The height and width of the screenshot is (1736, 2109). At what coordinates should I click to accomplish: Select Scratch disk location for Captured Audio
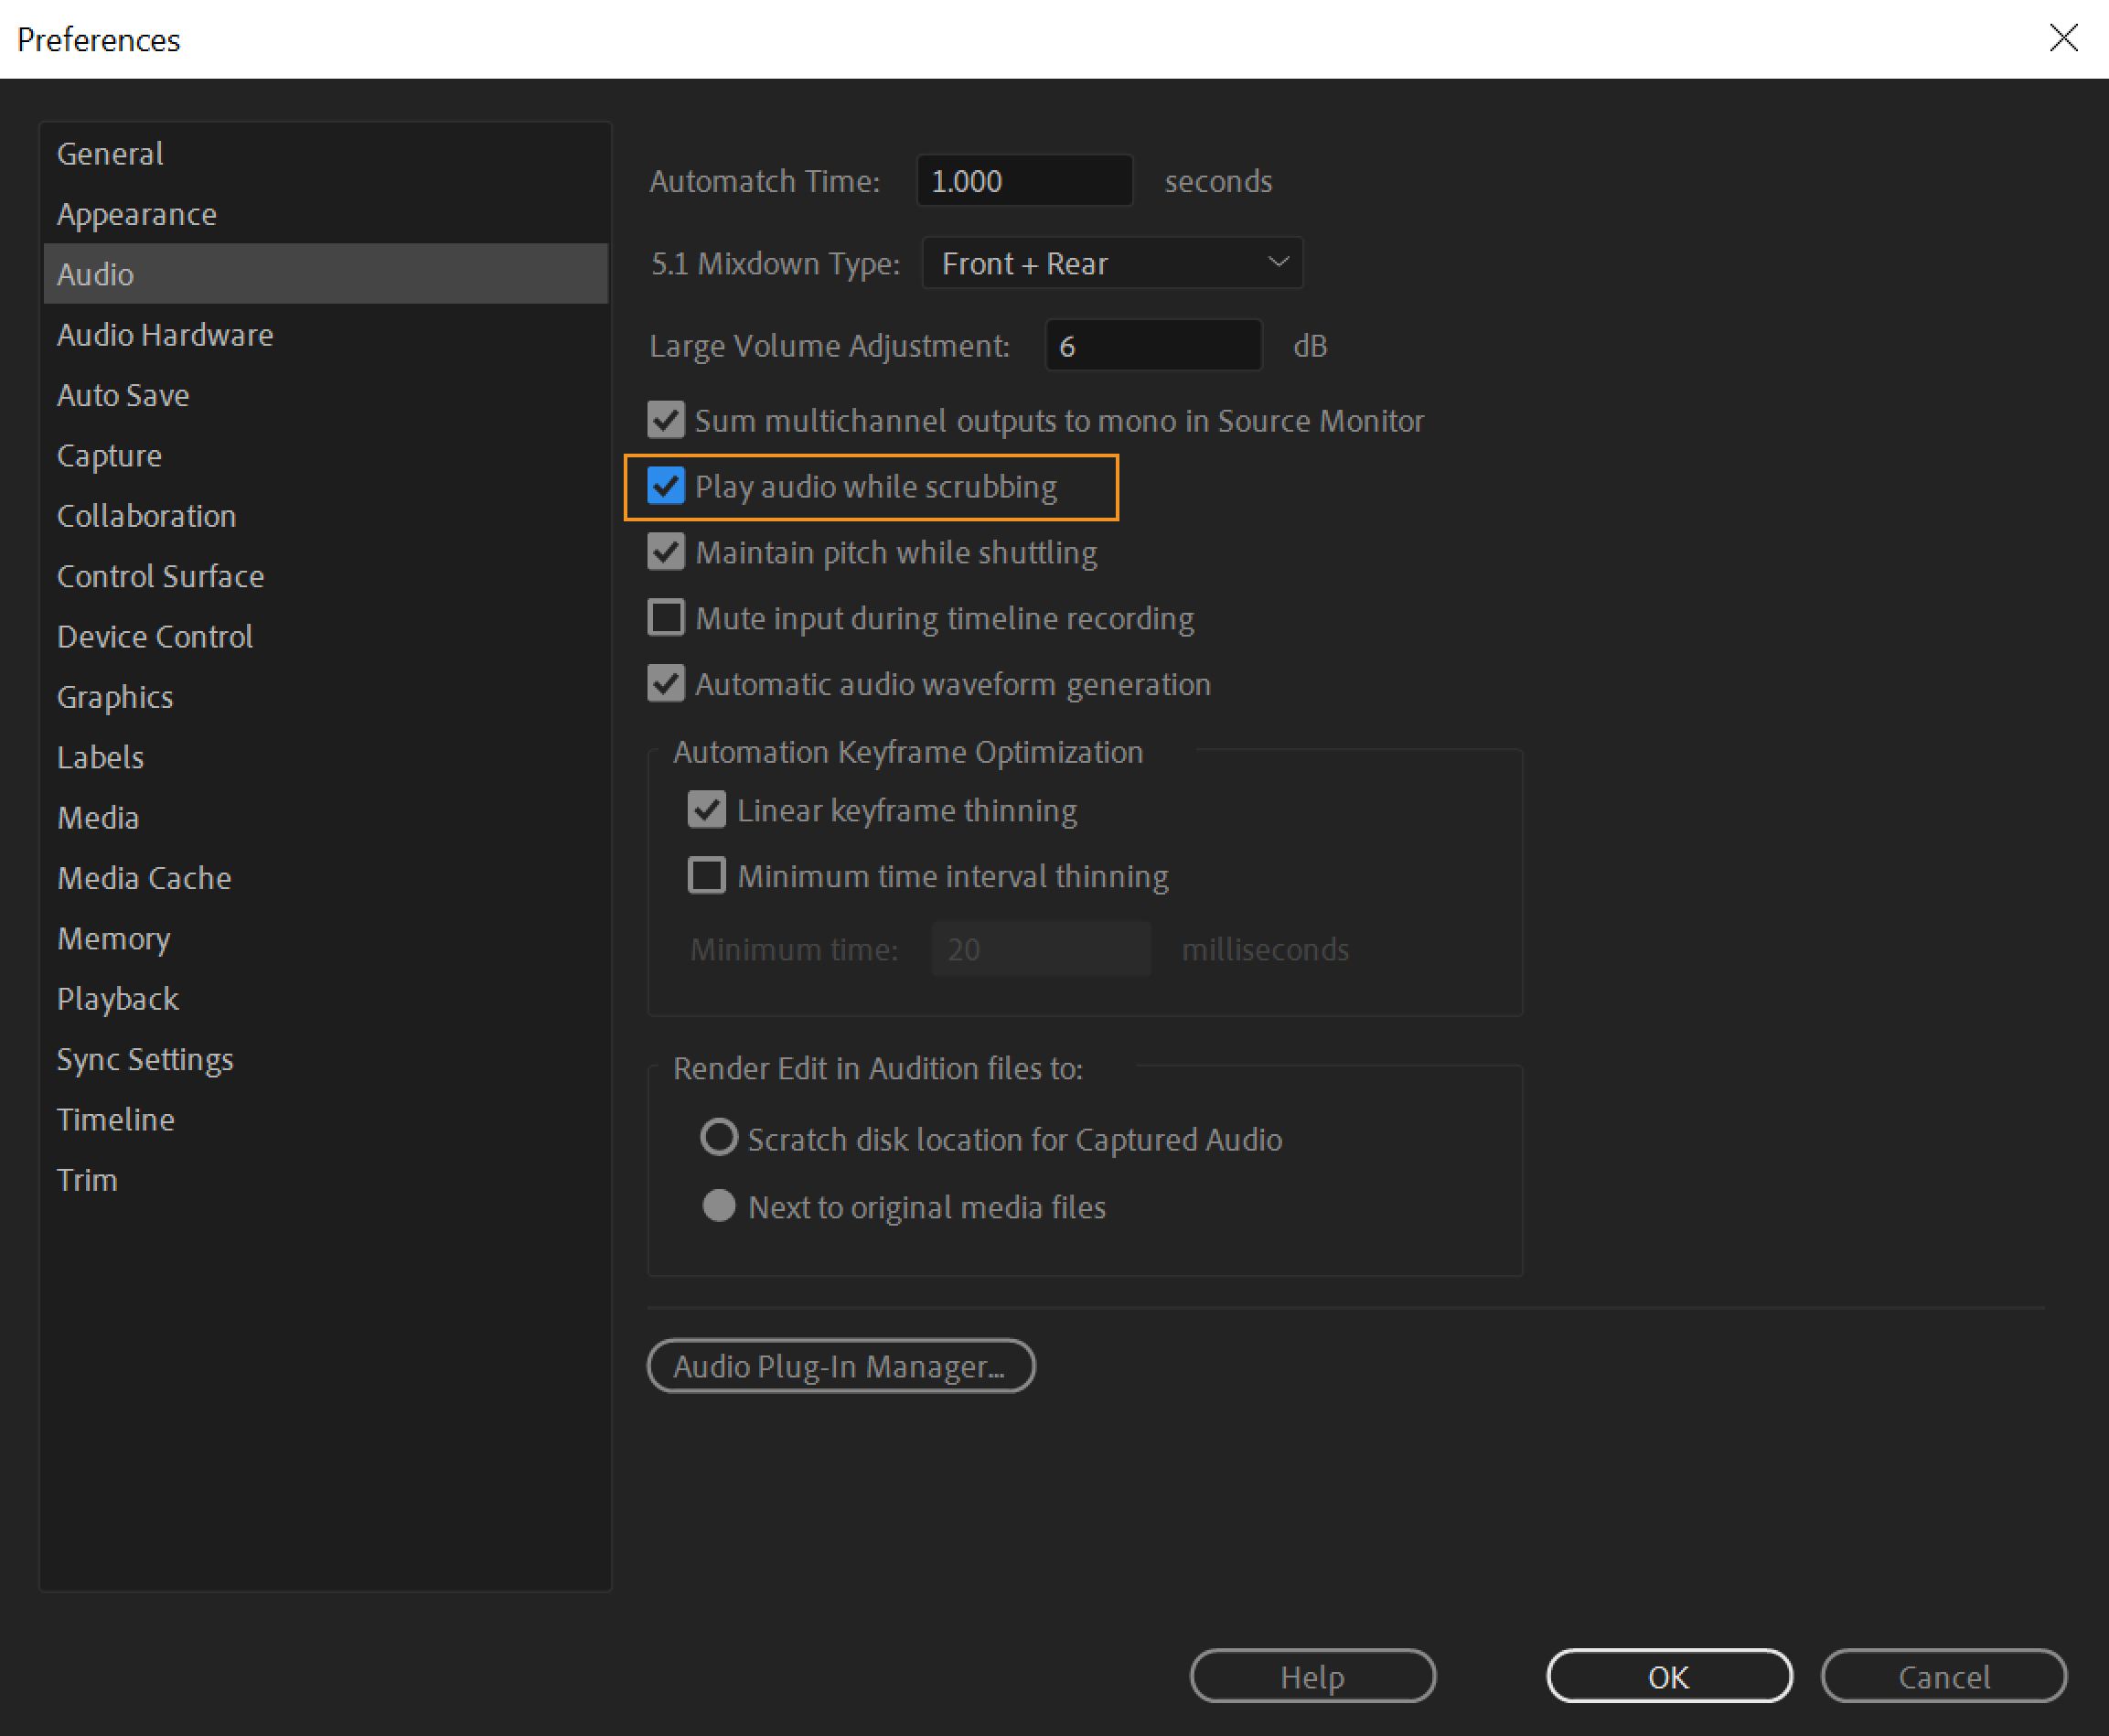720,1139
